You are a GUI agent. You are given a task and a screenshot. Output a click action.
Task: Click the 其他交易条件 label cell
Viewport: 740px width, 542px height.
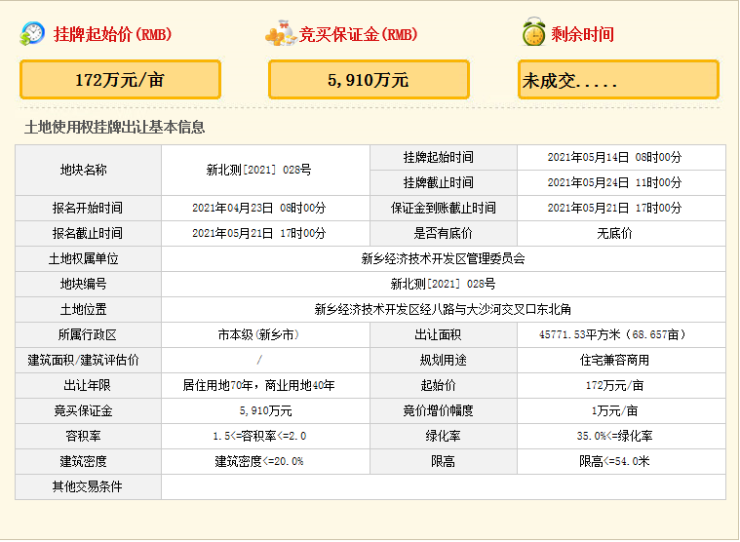pos(88,487)
